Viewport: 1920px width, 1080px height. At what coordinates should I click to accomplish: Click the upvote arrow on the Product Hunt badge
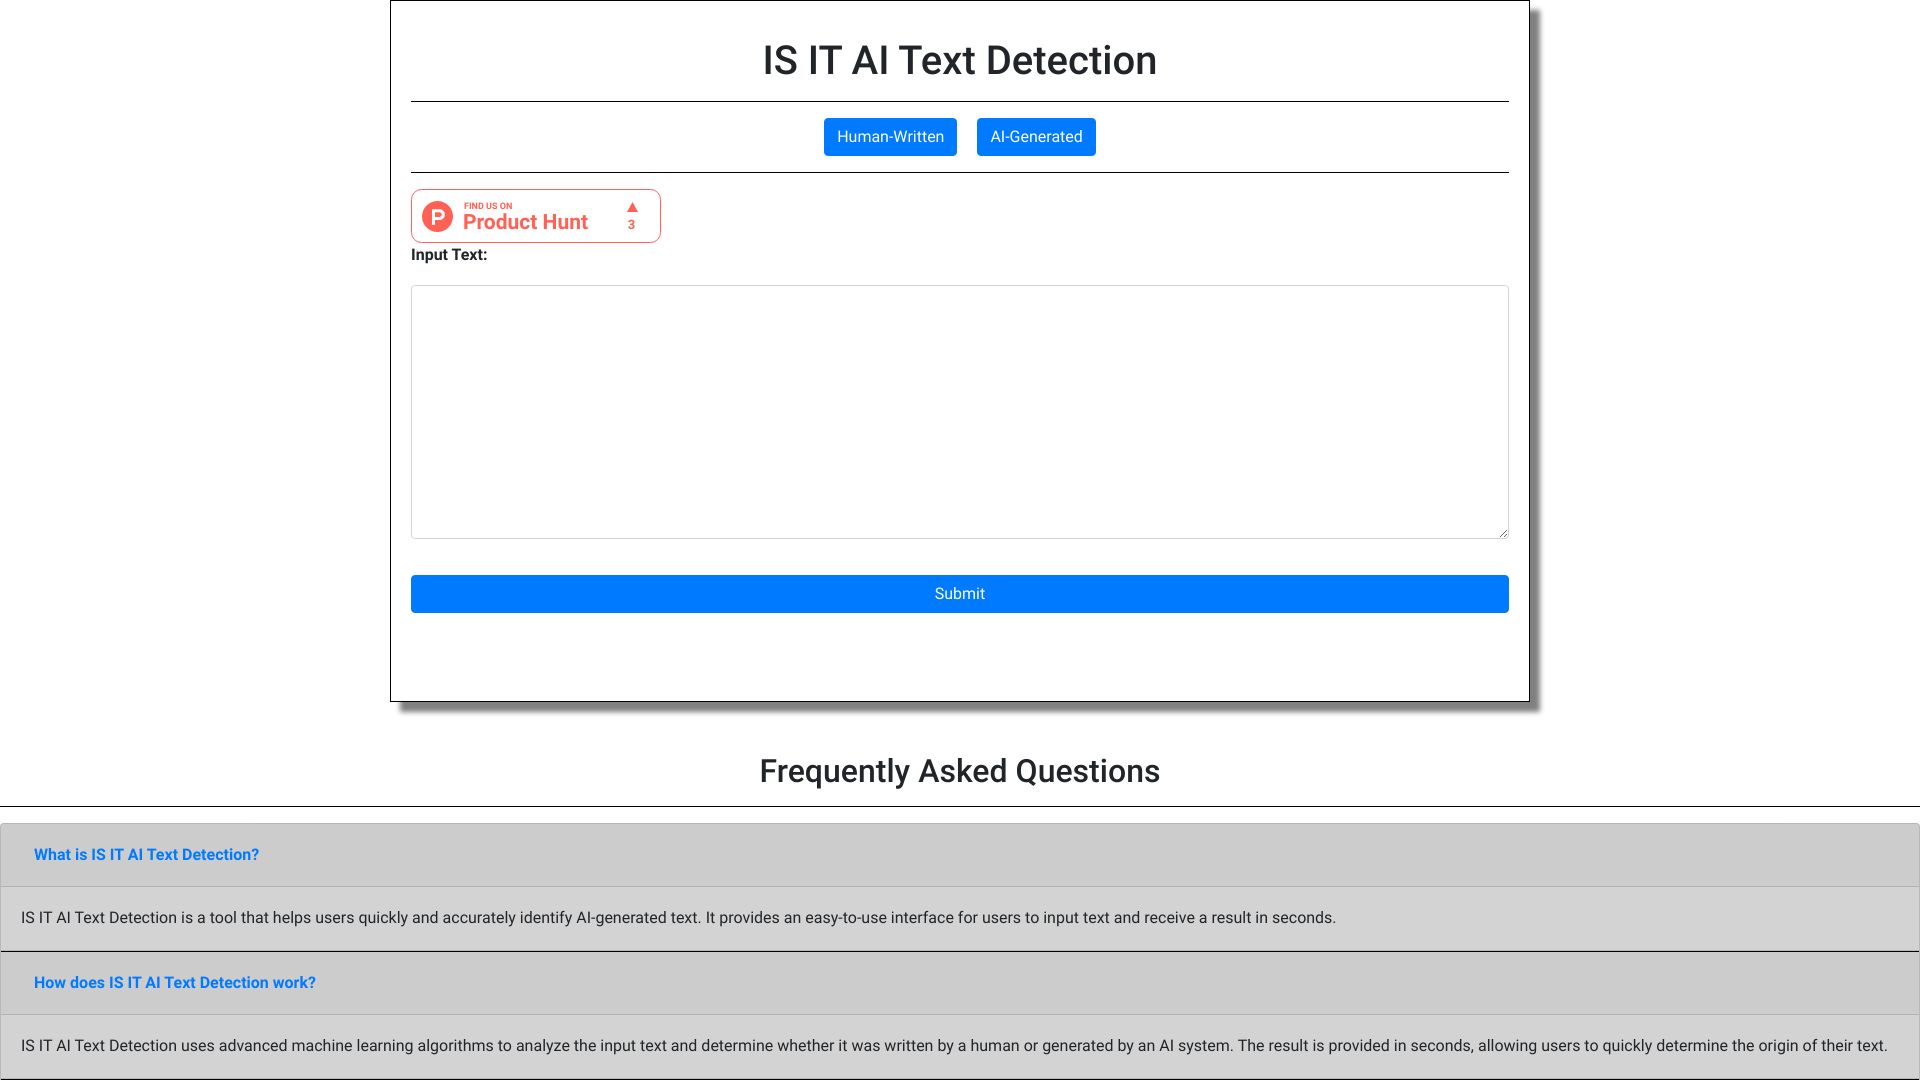[633, 207]
